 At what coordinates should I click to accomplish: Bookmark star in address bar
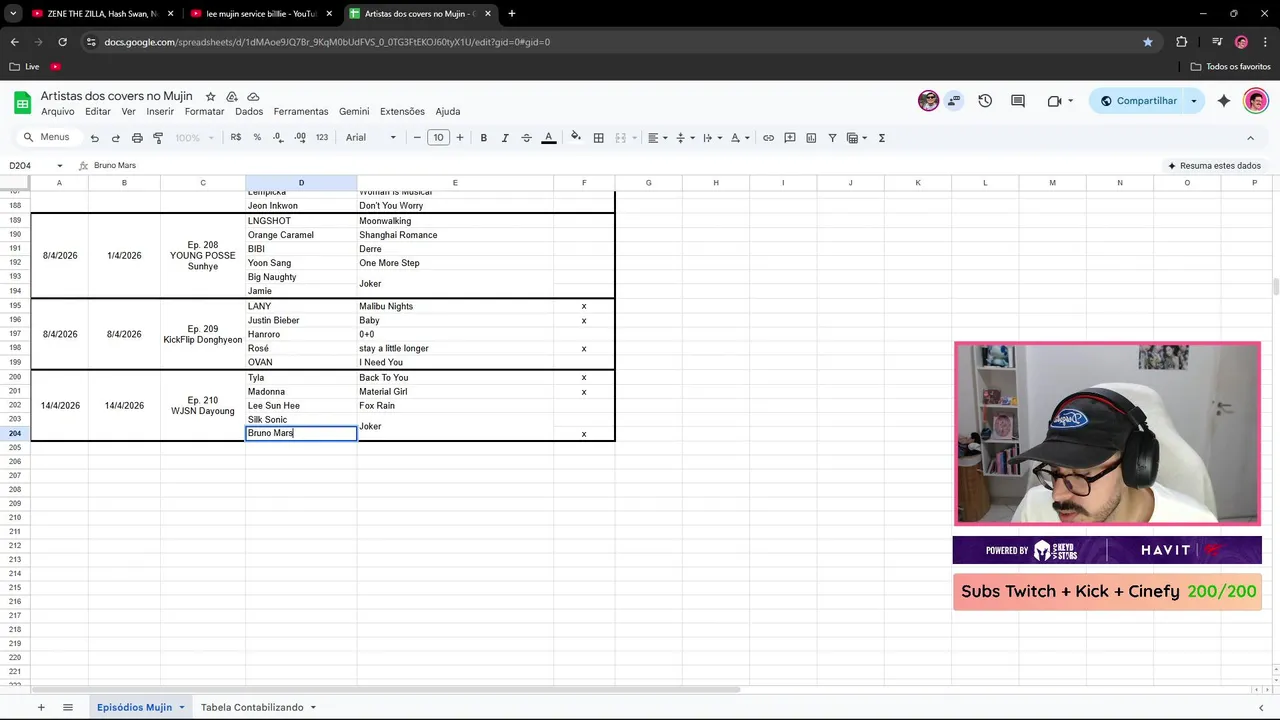click(1148, 42)
